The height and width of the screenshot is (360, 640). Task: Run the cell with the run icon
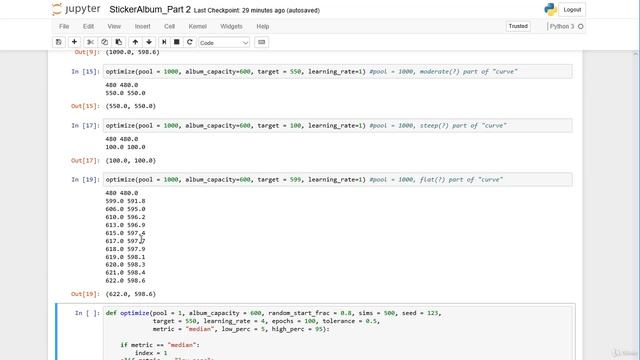click(164, 42)
